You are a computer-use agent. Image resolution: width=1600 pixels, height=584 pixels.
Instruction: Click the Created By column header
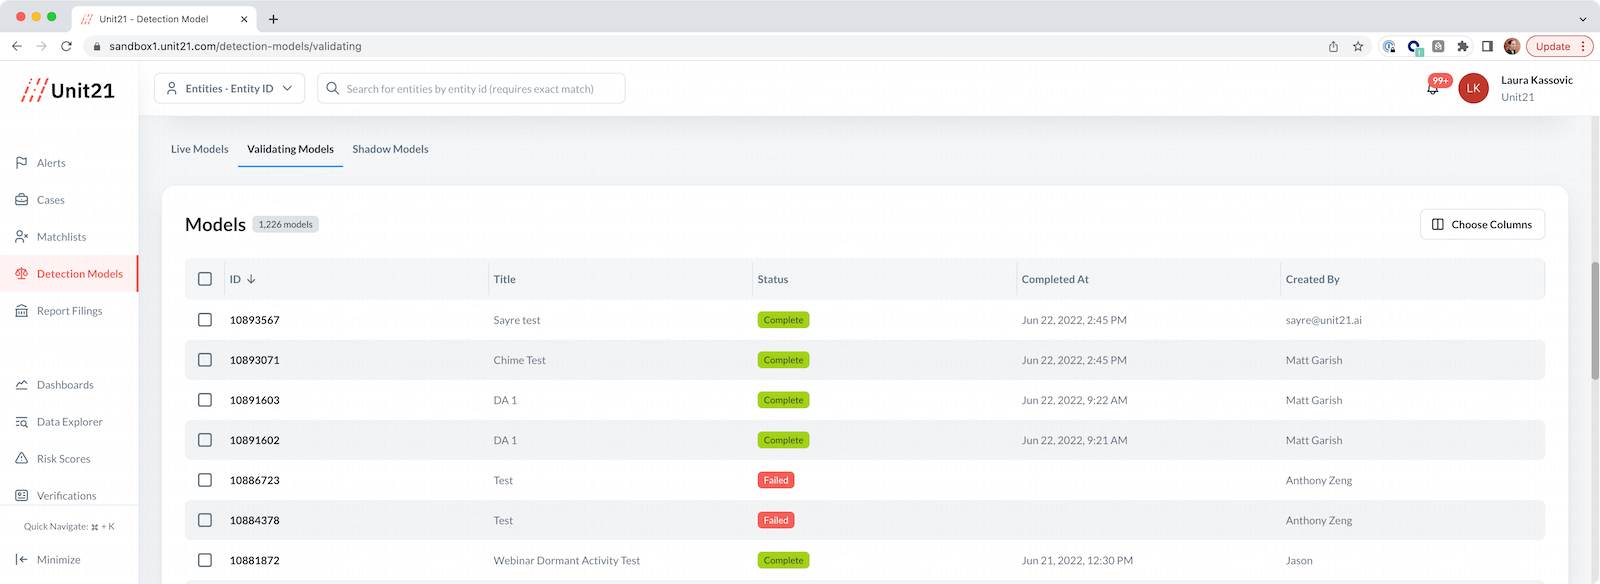tap(1313, 279)
